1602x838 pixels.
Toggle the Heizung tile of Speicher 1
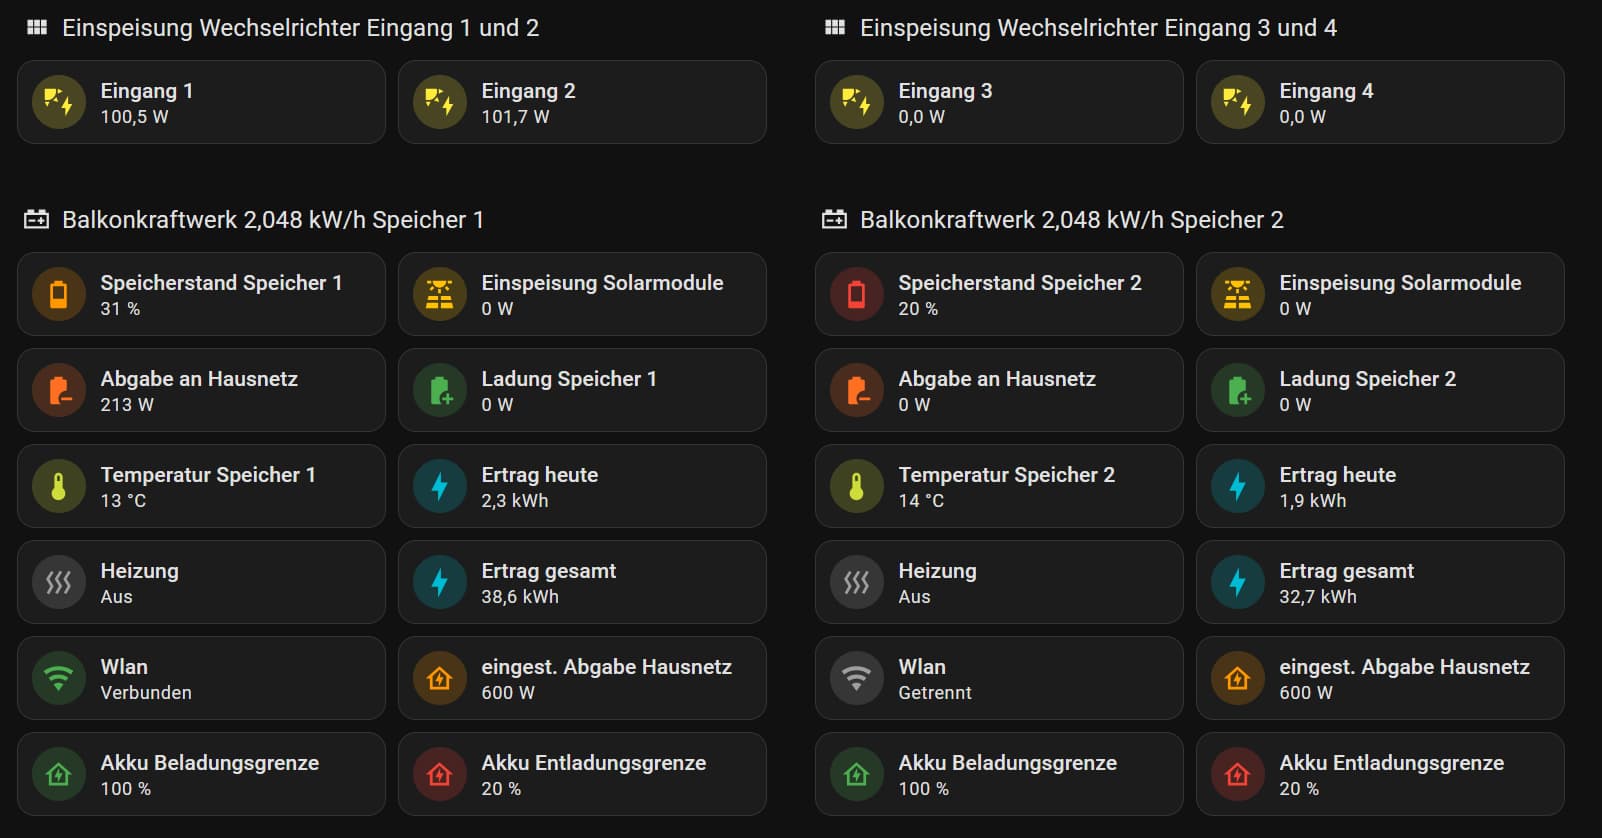tap(201, 582)
